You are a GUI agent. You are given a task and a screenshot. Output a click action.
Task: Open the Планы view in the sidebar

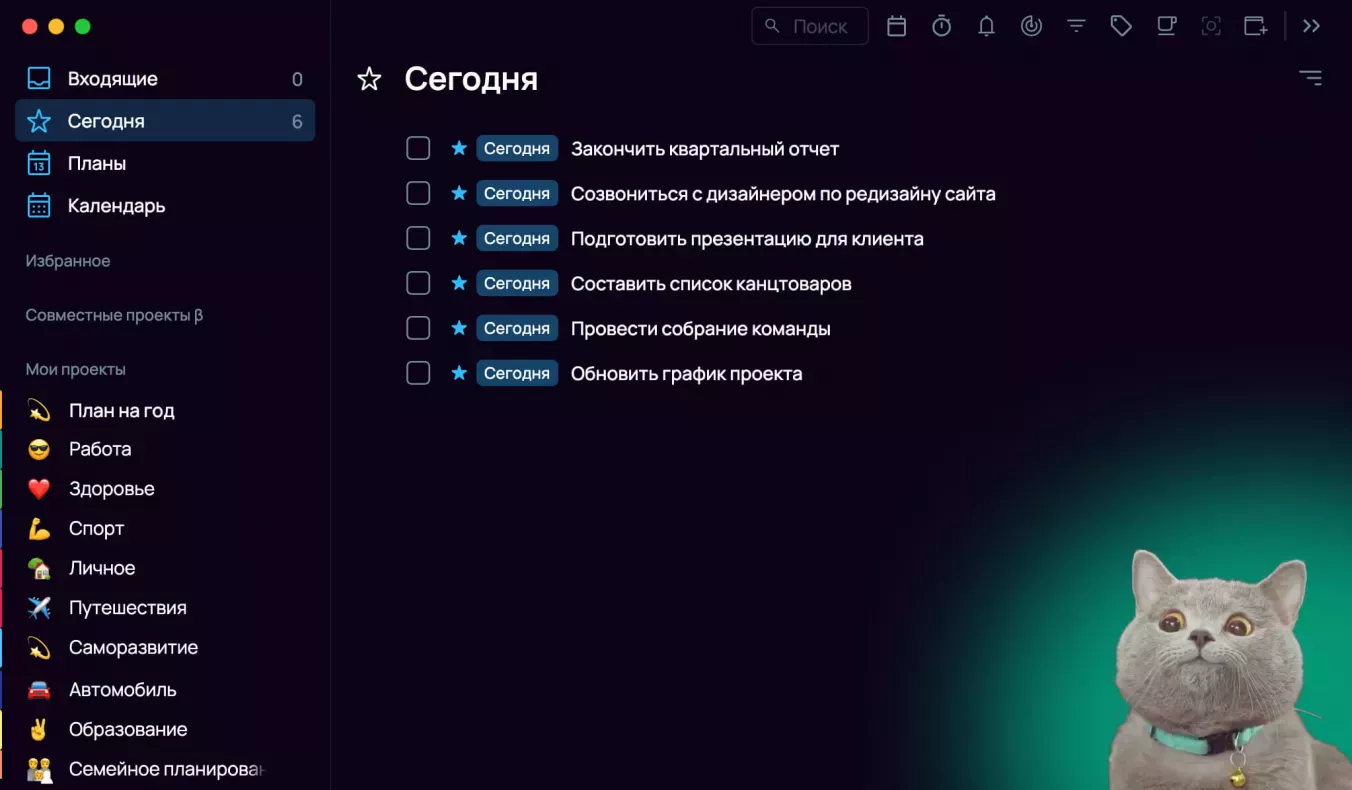pos(165,163)
